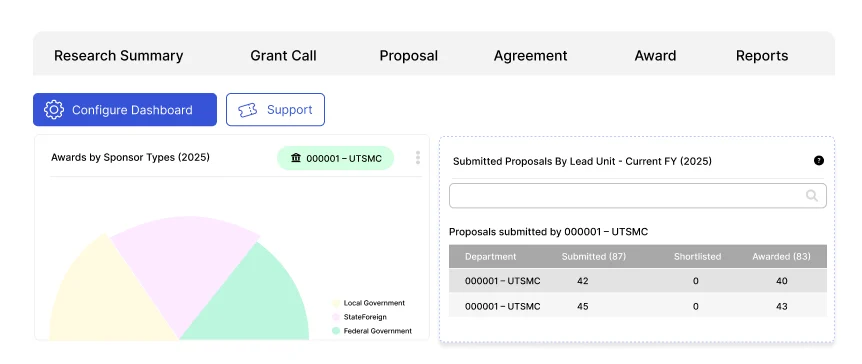
Task: Click the Federal Government legend label
Action: pyautogui.click(x=378, y=331)
